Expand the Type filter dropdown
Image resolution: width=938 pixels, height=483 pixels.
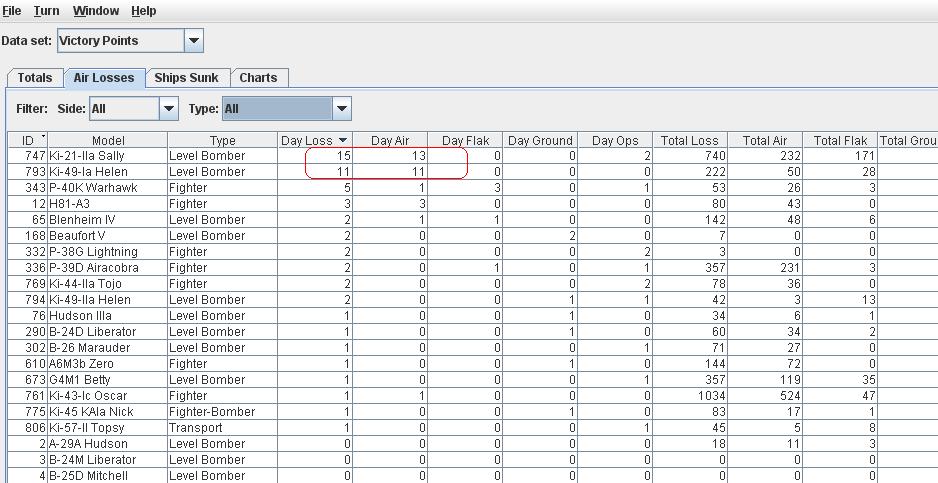(342, 109)
